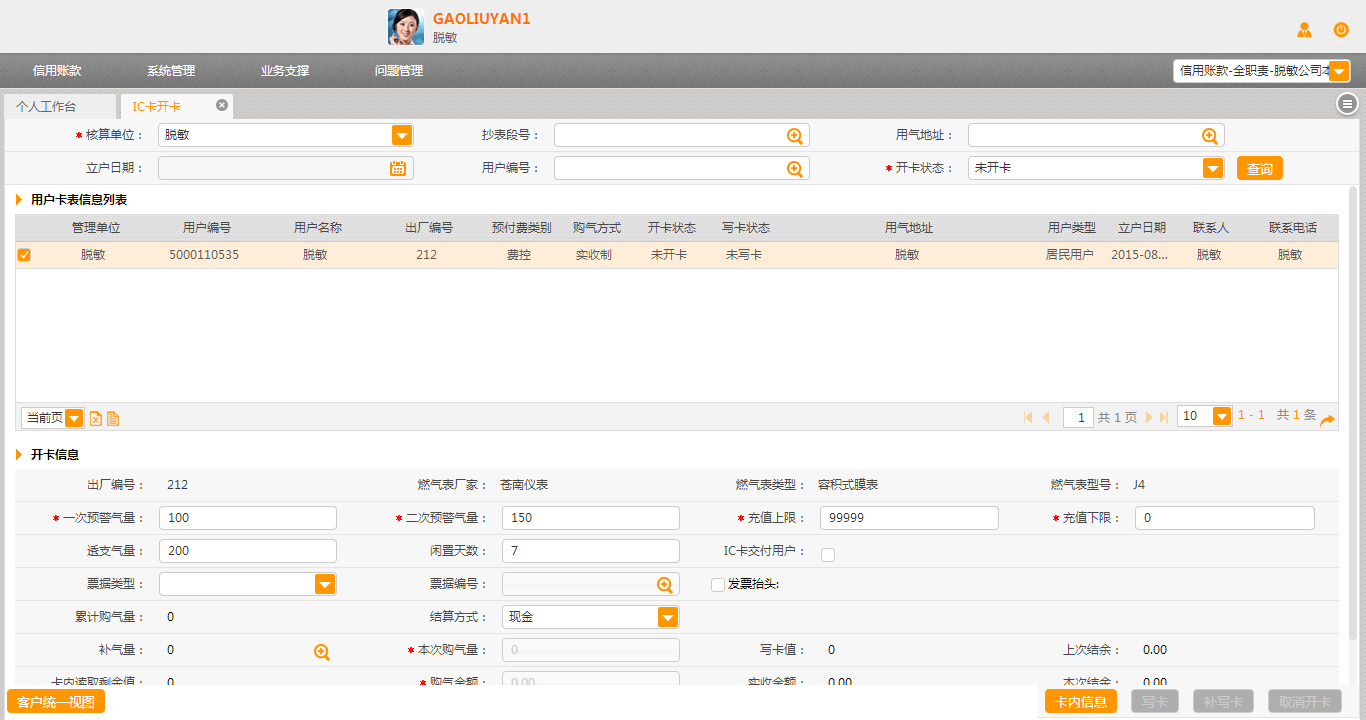Open the 系统管理 menu
Viewport: 1366px width, 720px height.
pyautogui.click(x=171, y=71)
